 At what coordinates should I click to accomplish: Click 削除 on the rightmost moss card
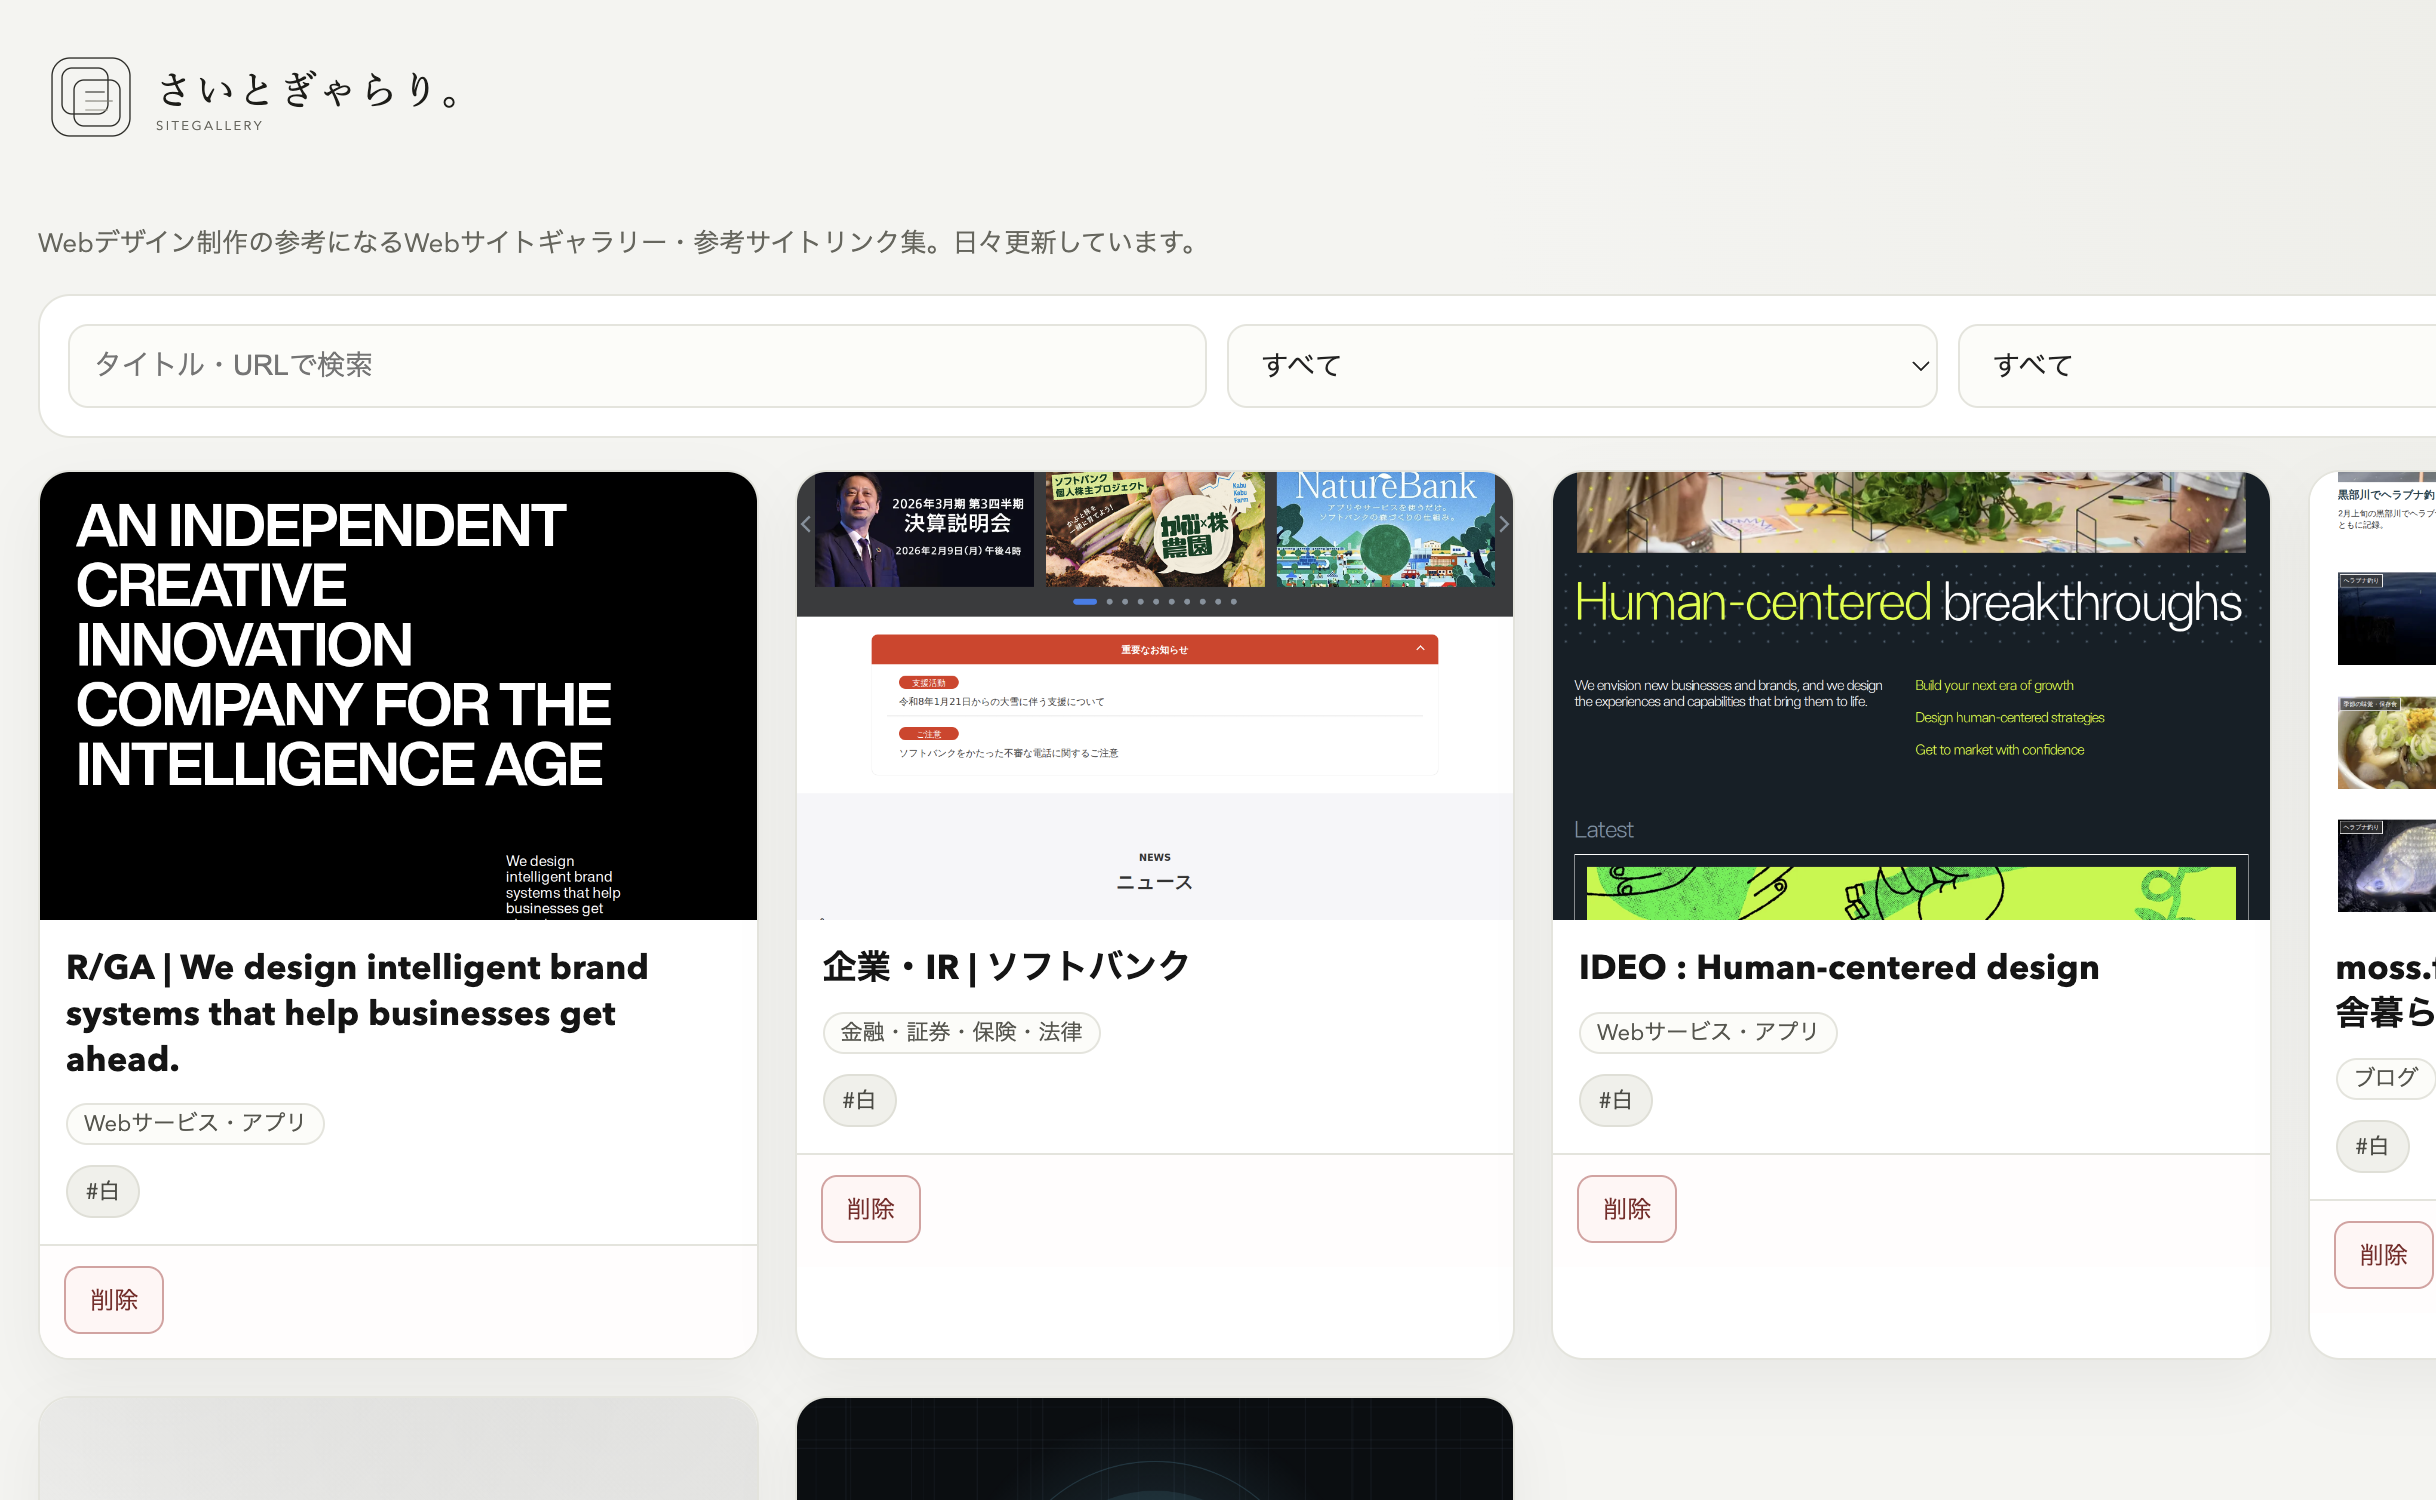coord(2384,1254)
